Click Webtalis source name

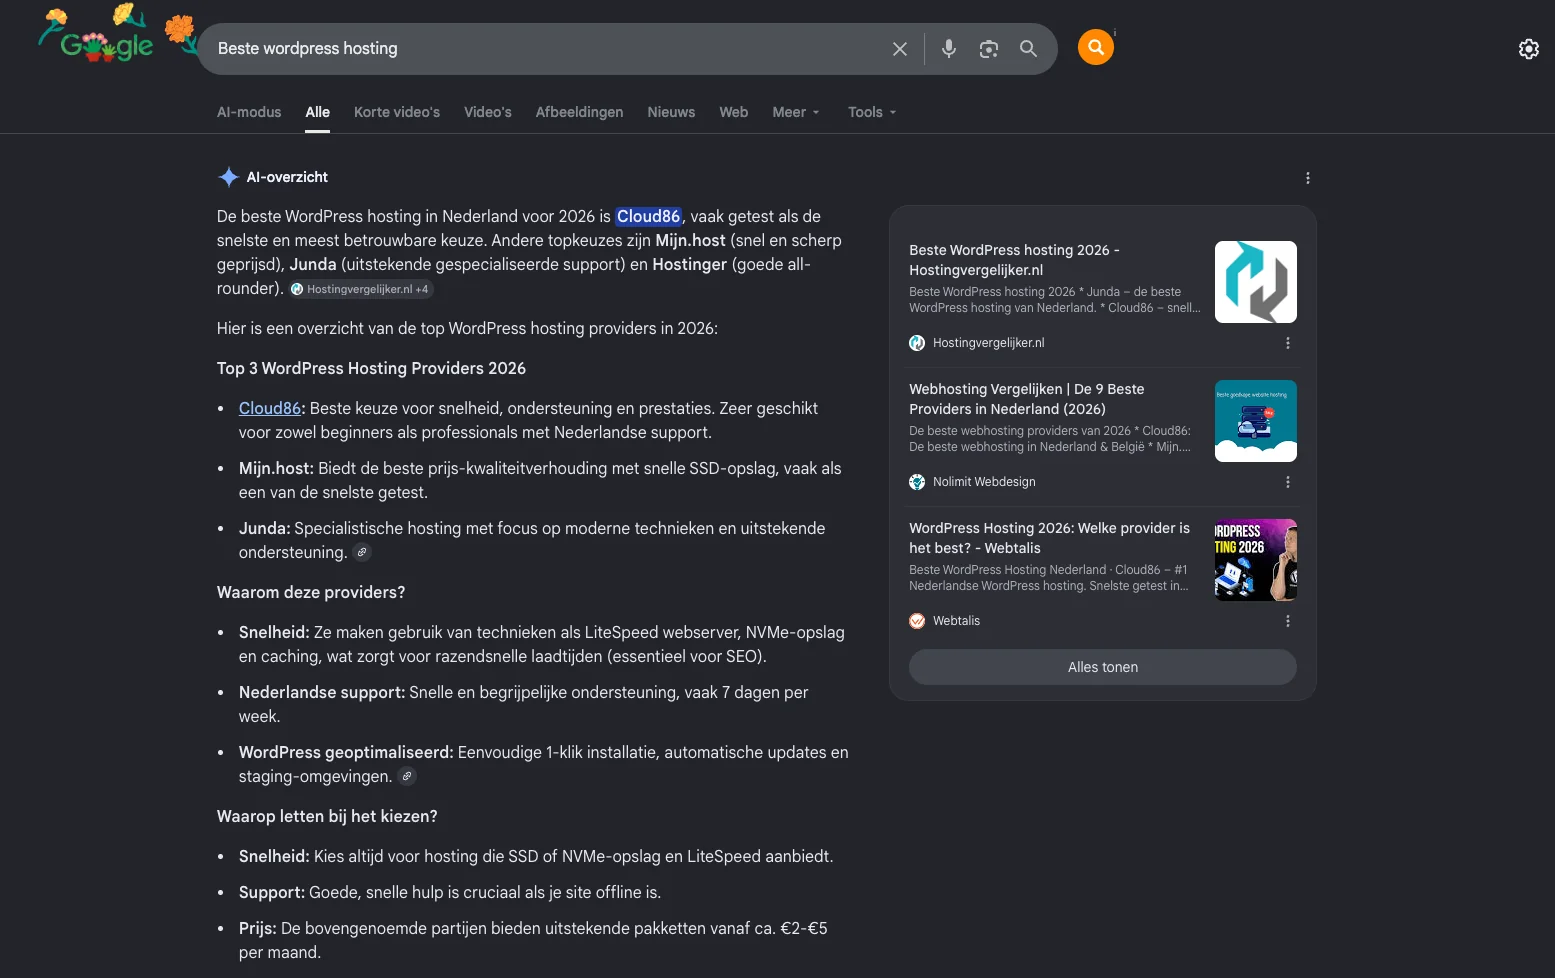[x=956, y=621]
